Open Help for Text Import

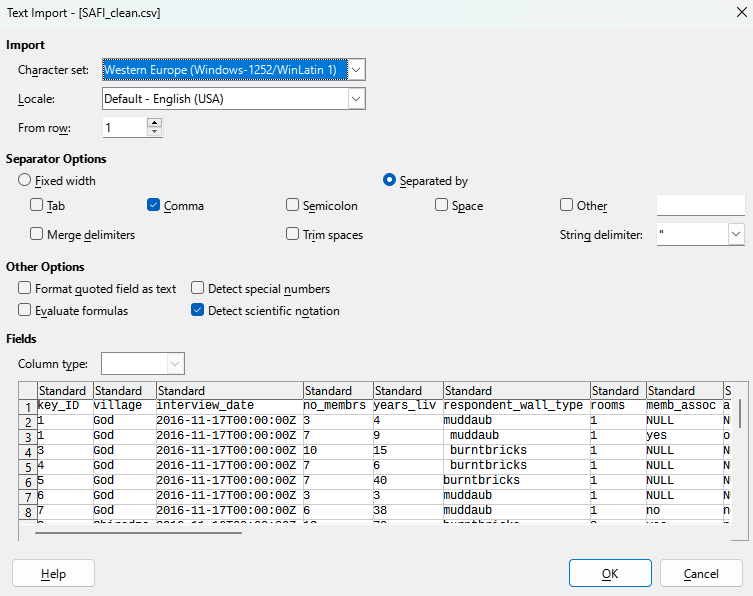pyautogui.click(x=53, y=573)
